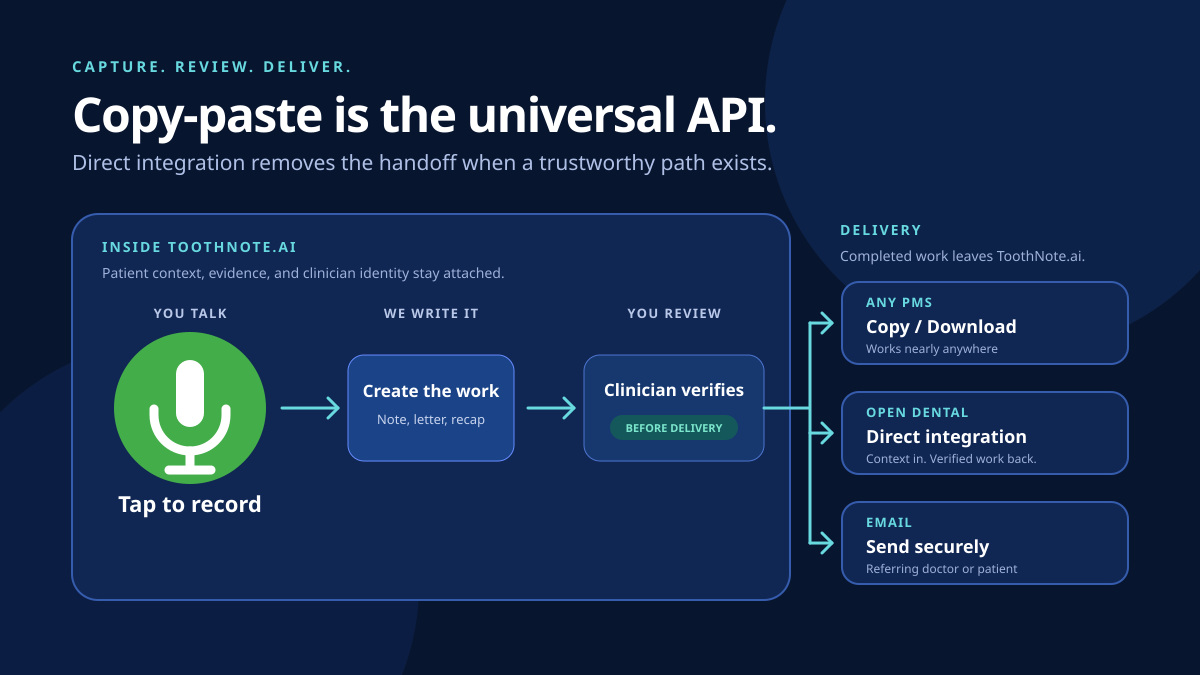Screen dimensions: 1200x675
Task: Click the 'Copy-paste is the universal API.' headline
Action: tap(425, 115)
